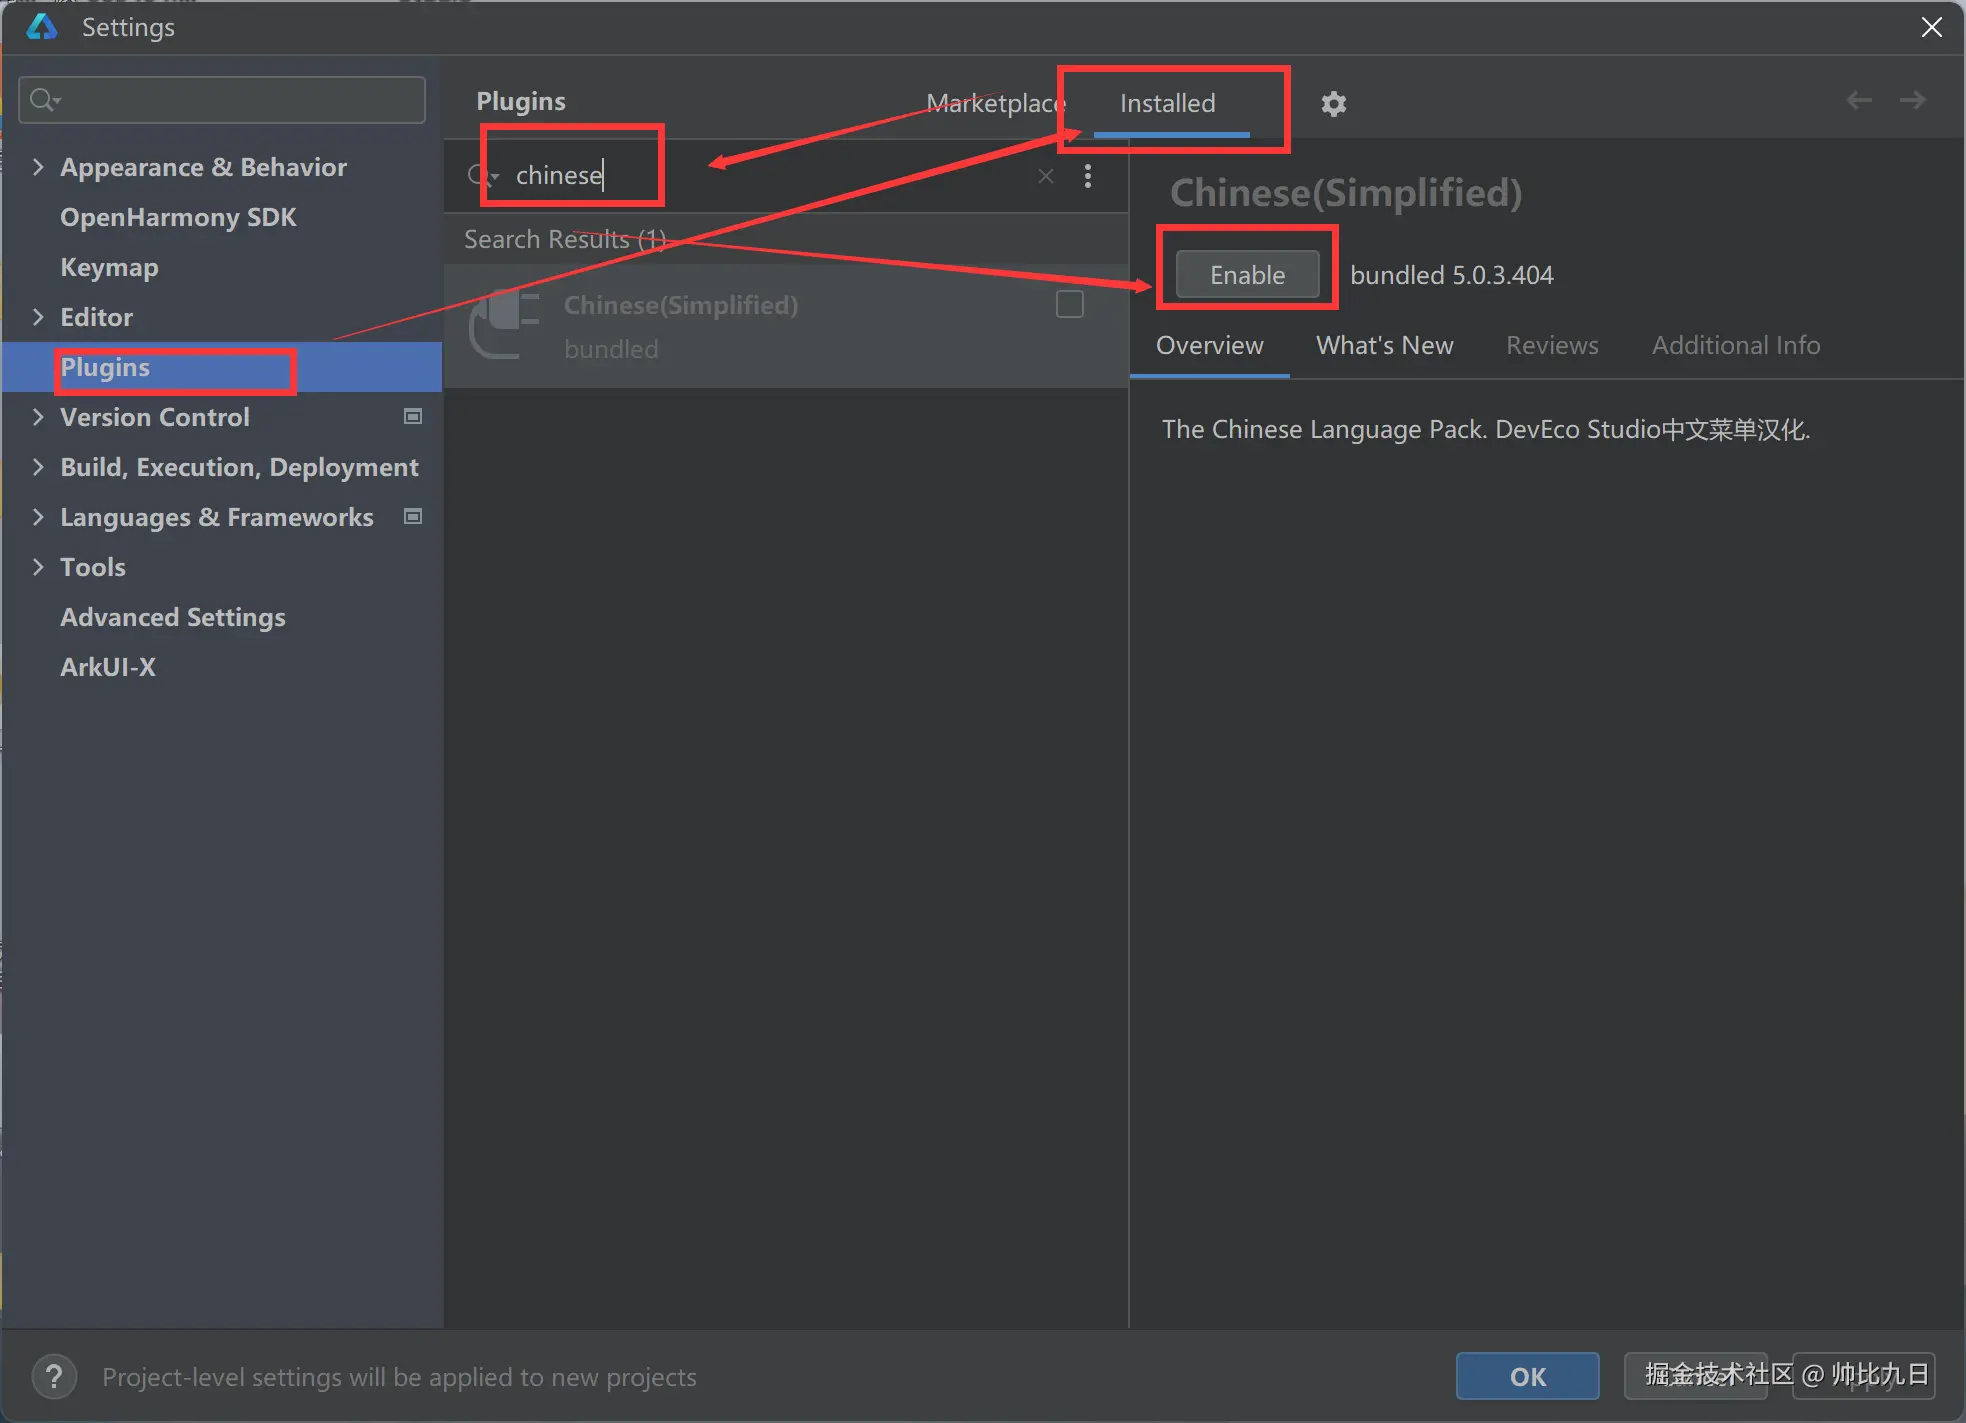
Task: Click the Languages & Frameworks project-level icon
Action: (412, 516)
